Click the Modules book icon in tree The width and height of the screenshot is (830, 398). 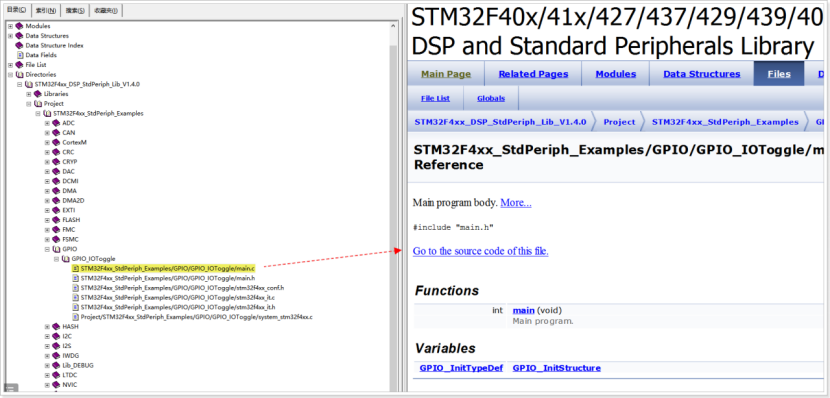coord(20,26)
